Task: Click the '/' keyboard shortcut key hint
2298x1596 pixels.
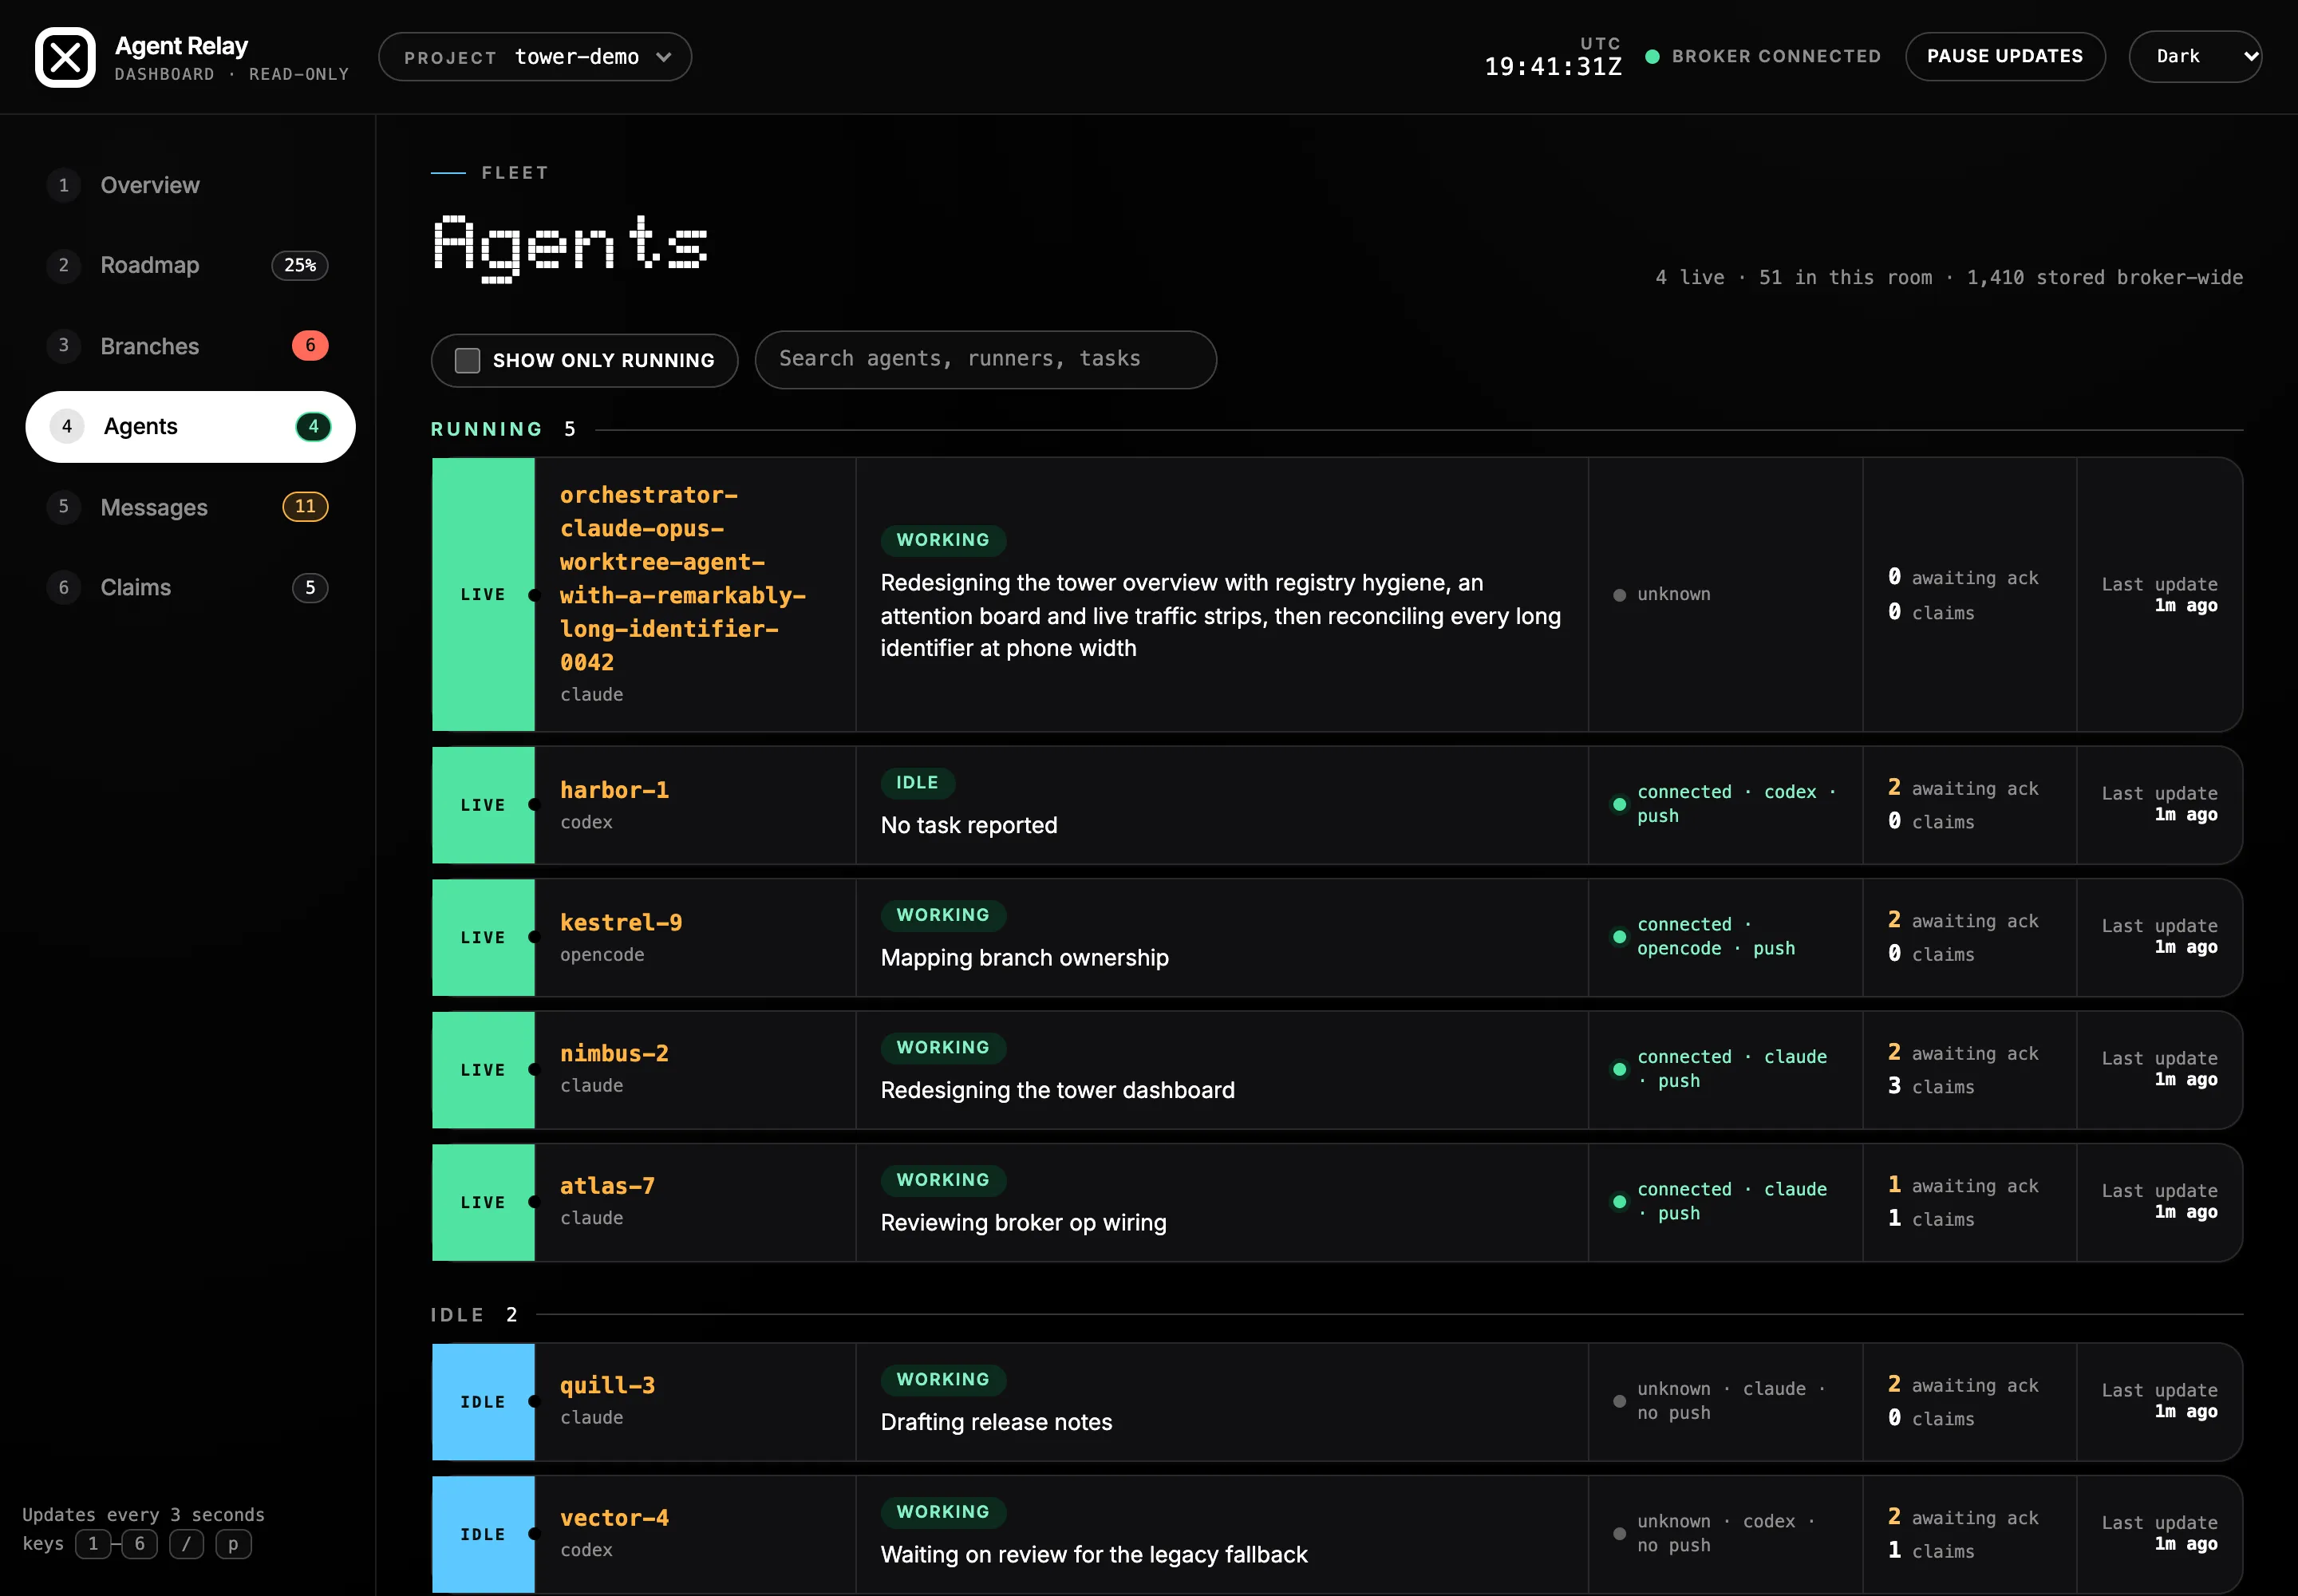Action: click(186, 1544)
